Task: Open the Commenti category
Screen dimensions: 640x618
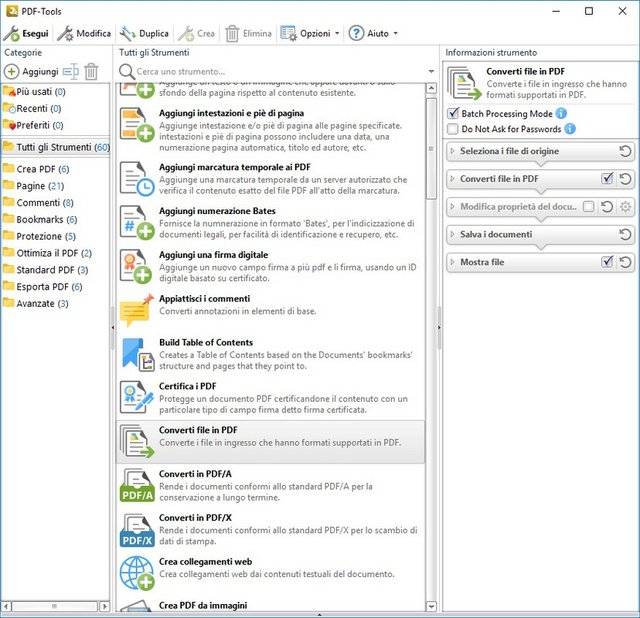Action: pos(38,202)
